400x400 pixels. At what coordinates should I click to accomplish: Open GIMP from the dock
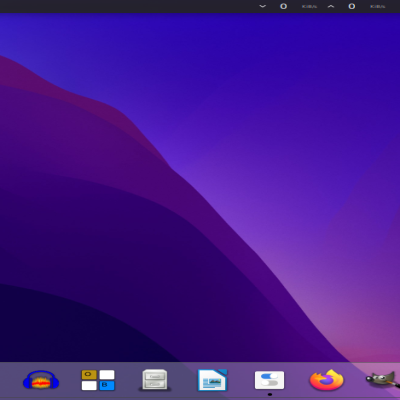383,380
